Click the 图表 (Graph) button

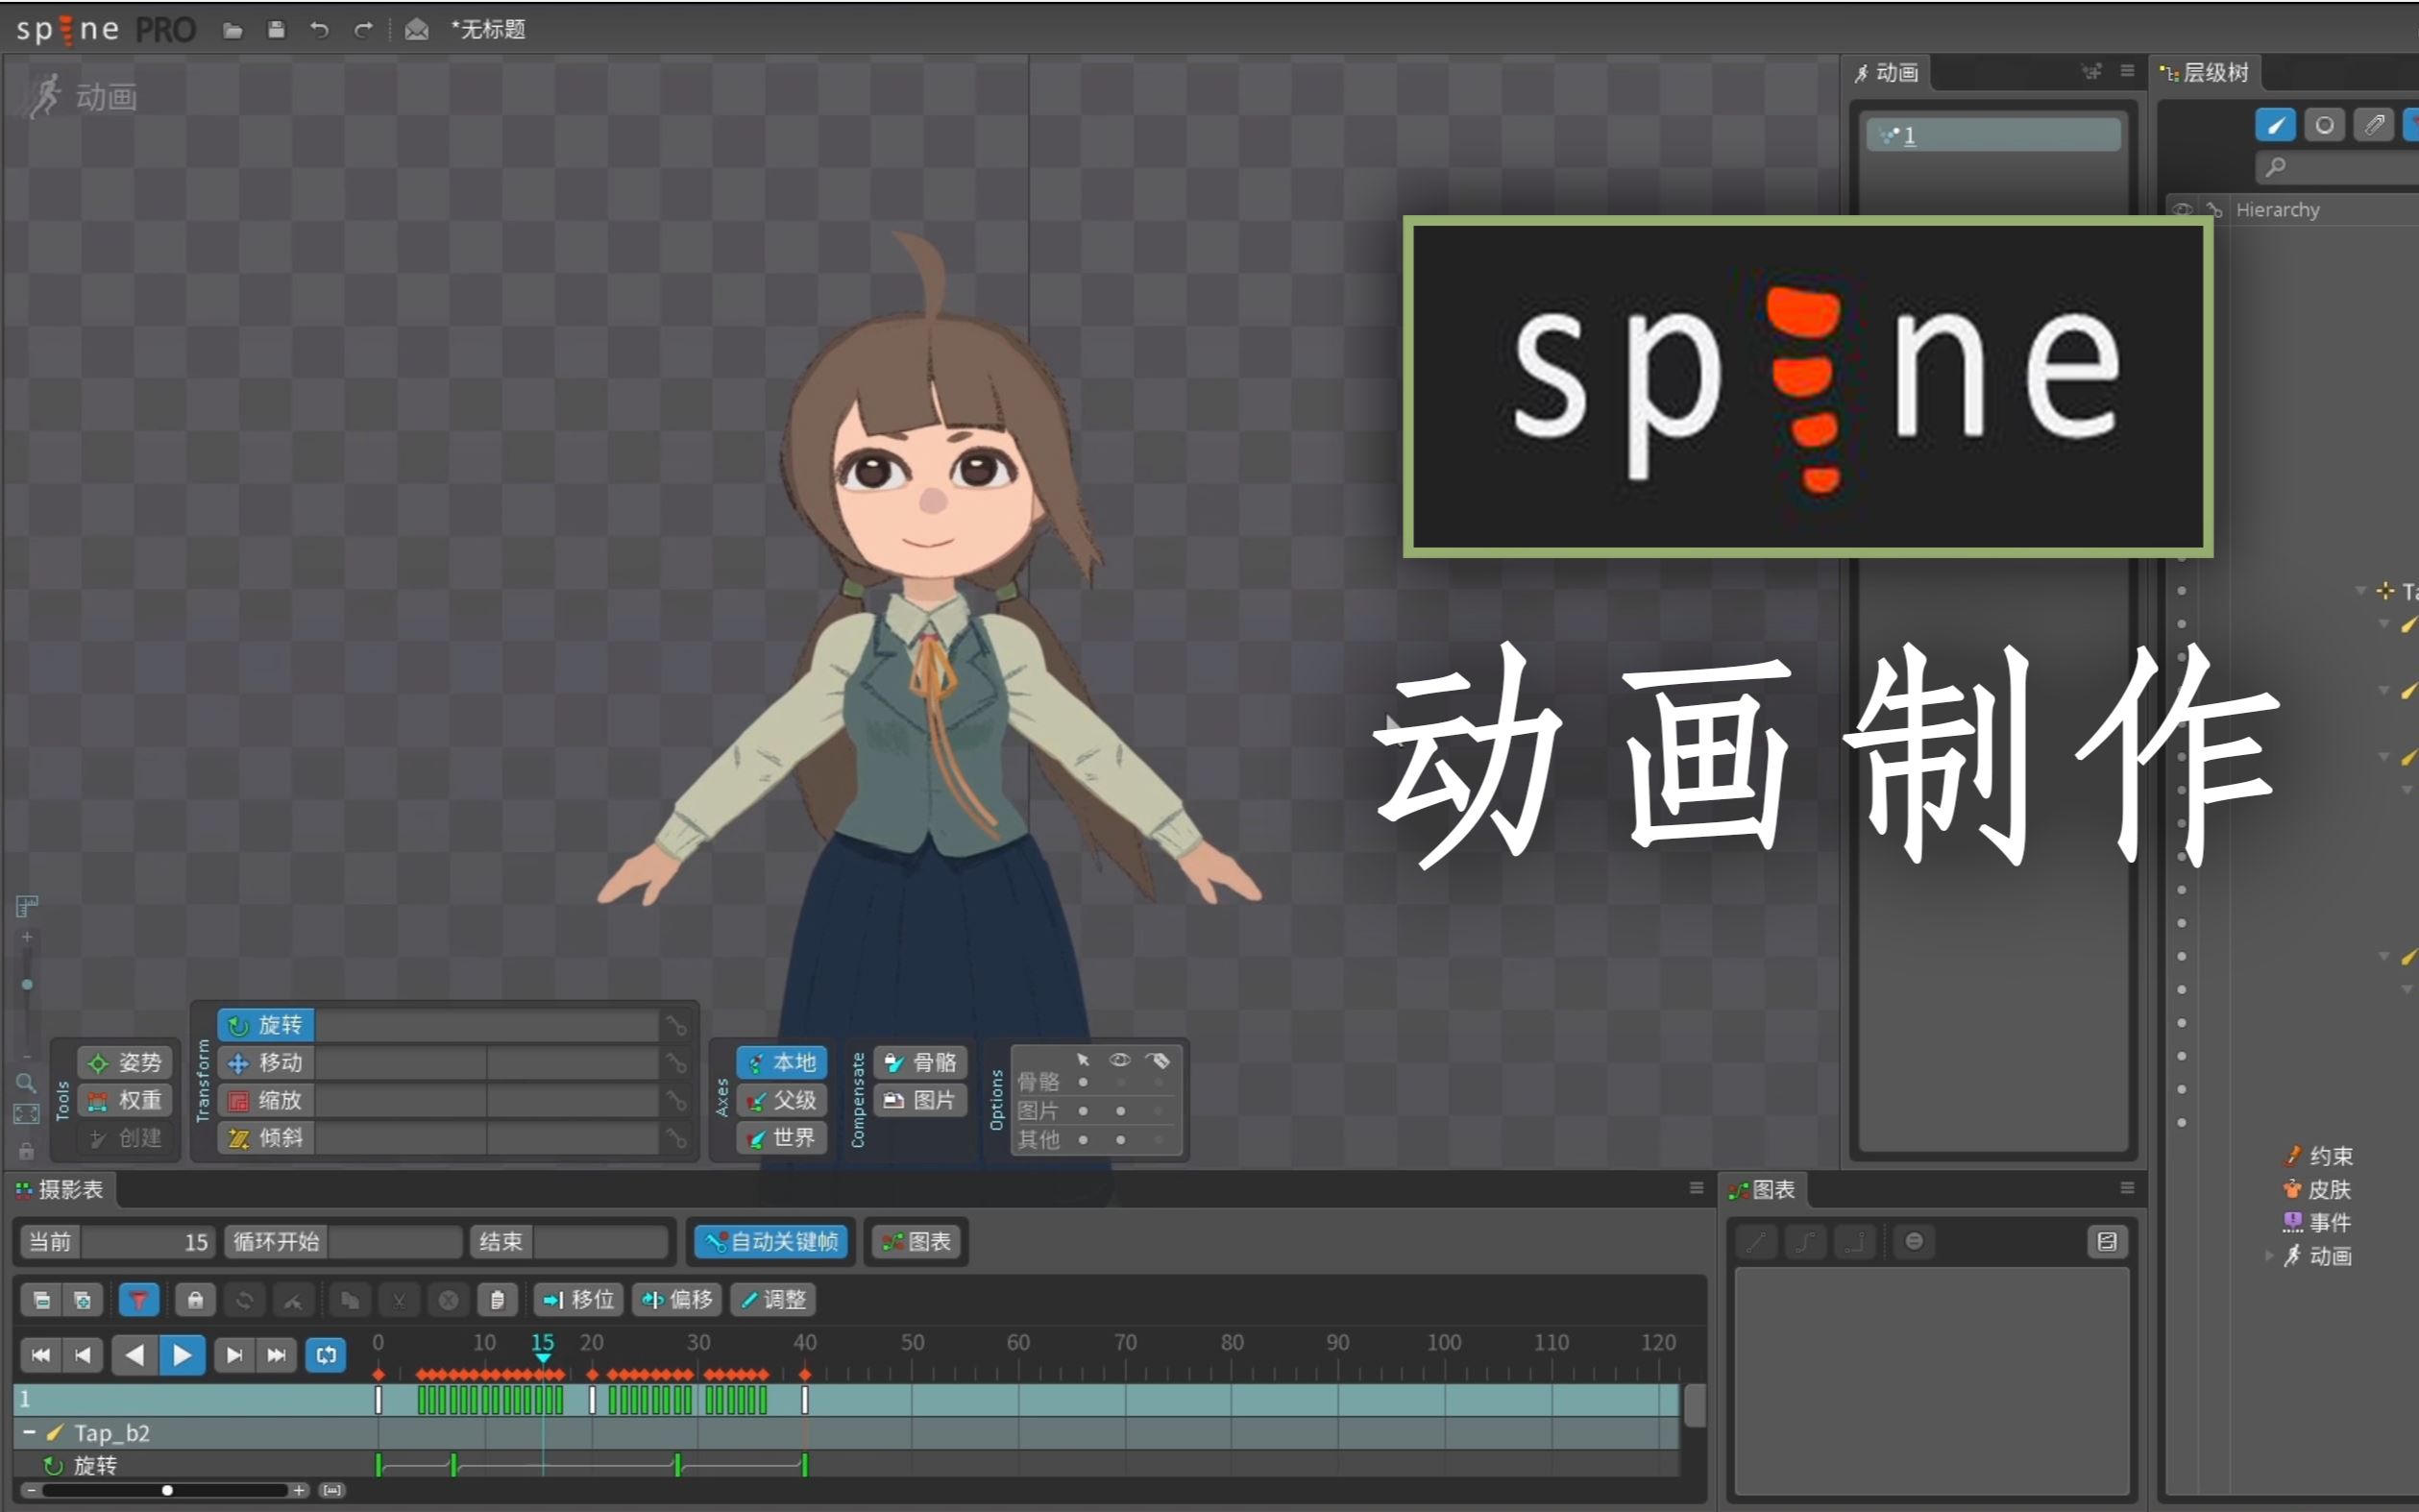coord(914,1241)
